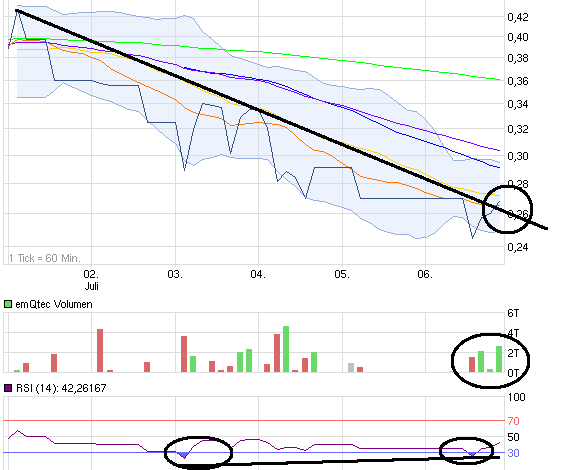This screenshot has height=470, width=561.
Task: Click the '04.' date axis label
Action: point(258,274)
